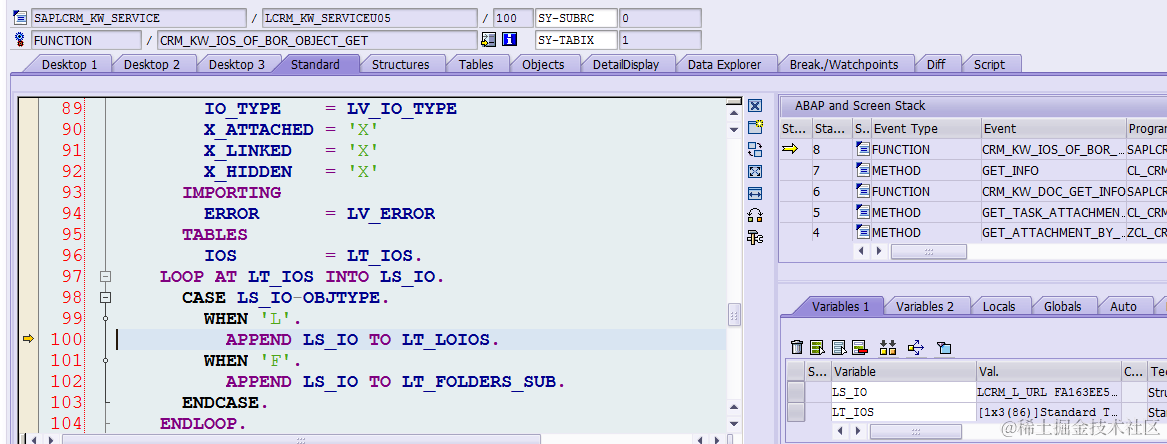Switch to the Locals tab

(1000, 306)
